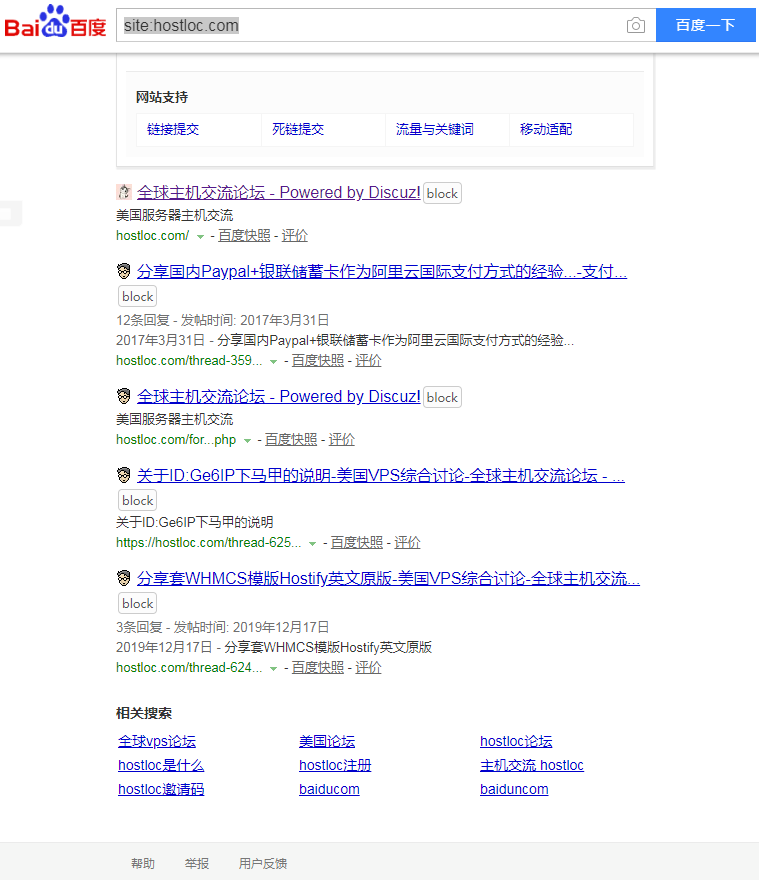Image resolution: width=759 pixels, height=880 pixels.
Task: Click 评价 for thread-625 result
Action: point(407,543)
